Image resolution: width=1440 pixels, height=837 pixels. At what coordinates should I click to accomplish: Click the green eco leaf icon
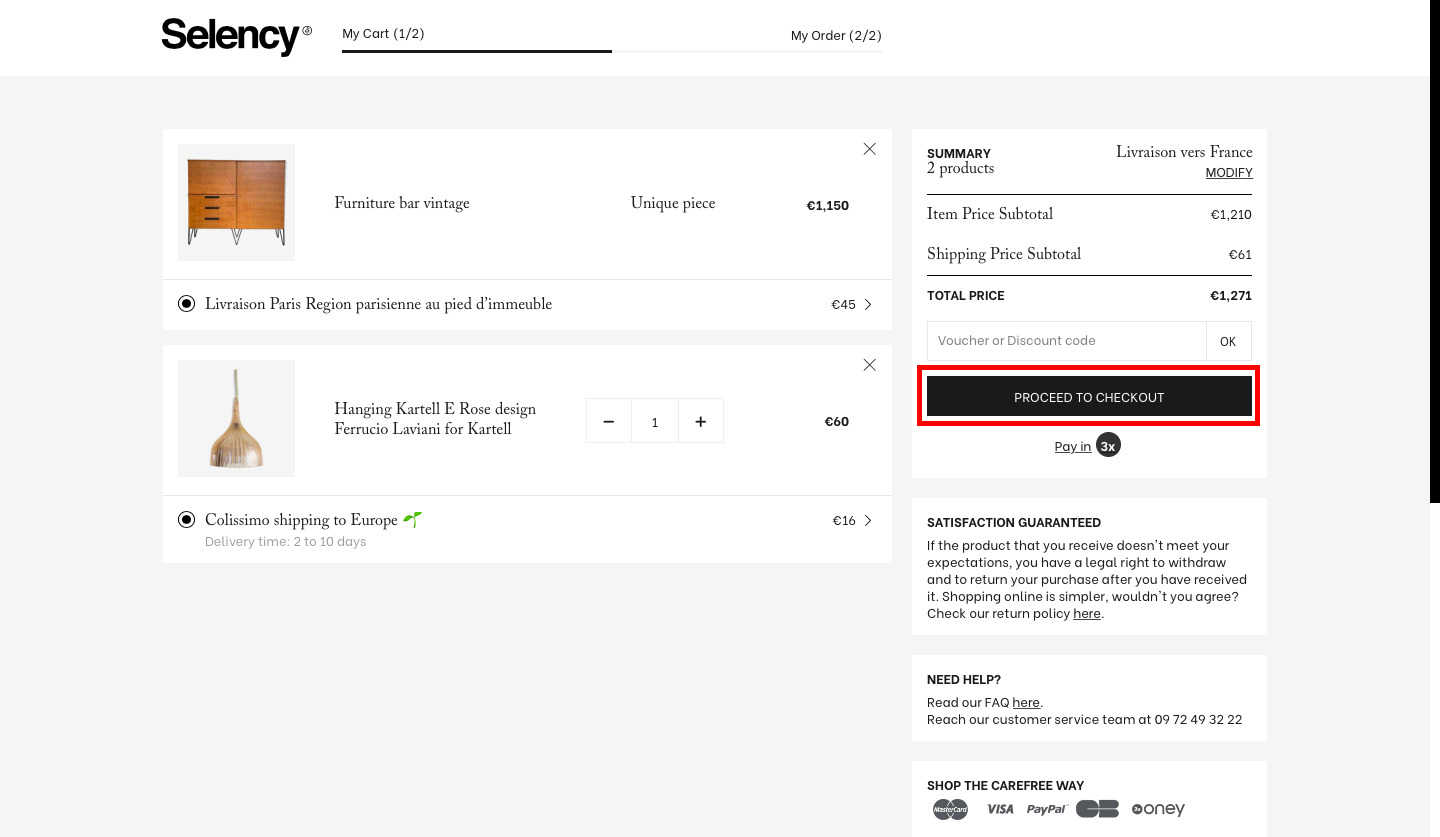point(413,519)
